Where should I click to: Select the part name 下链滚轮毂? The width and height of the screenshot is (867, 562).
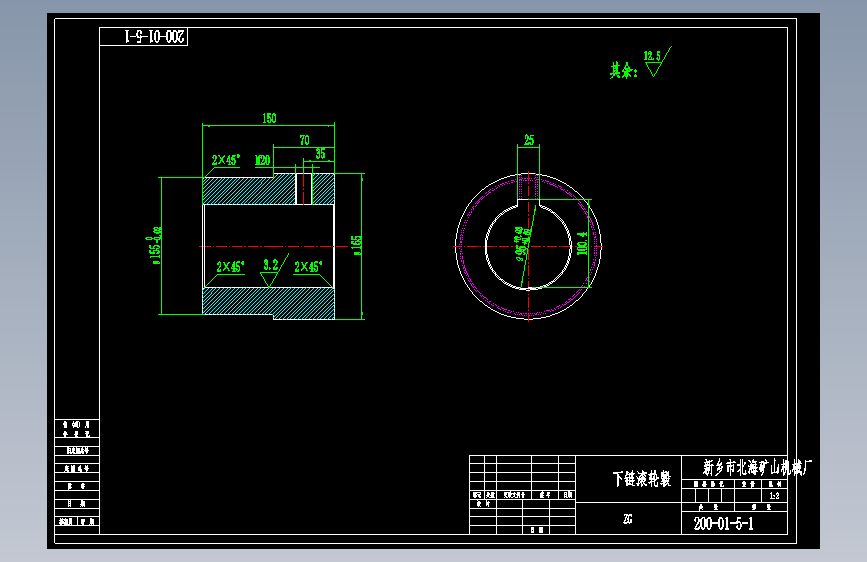point(641,479)
